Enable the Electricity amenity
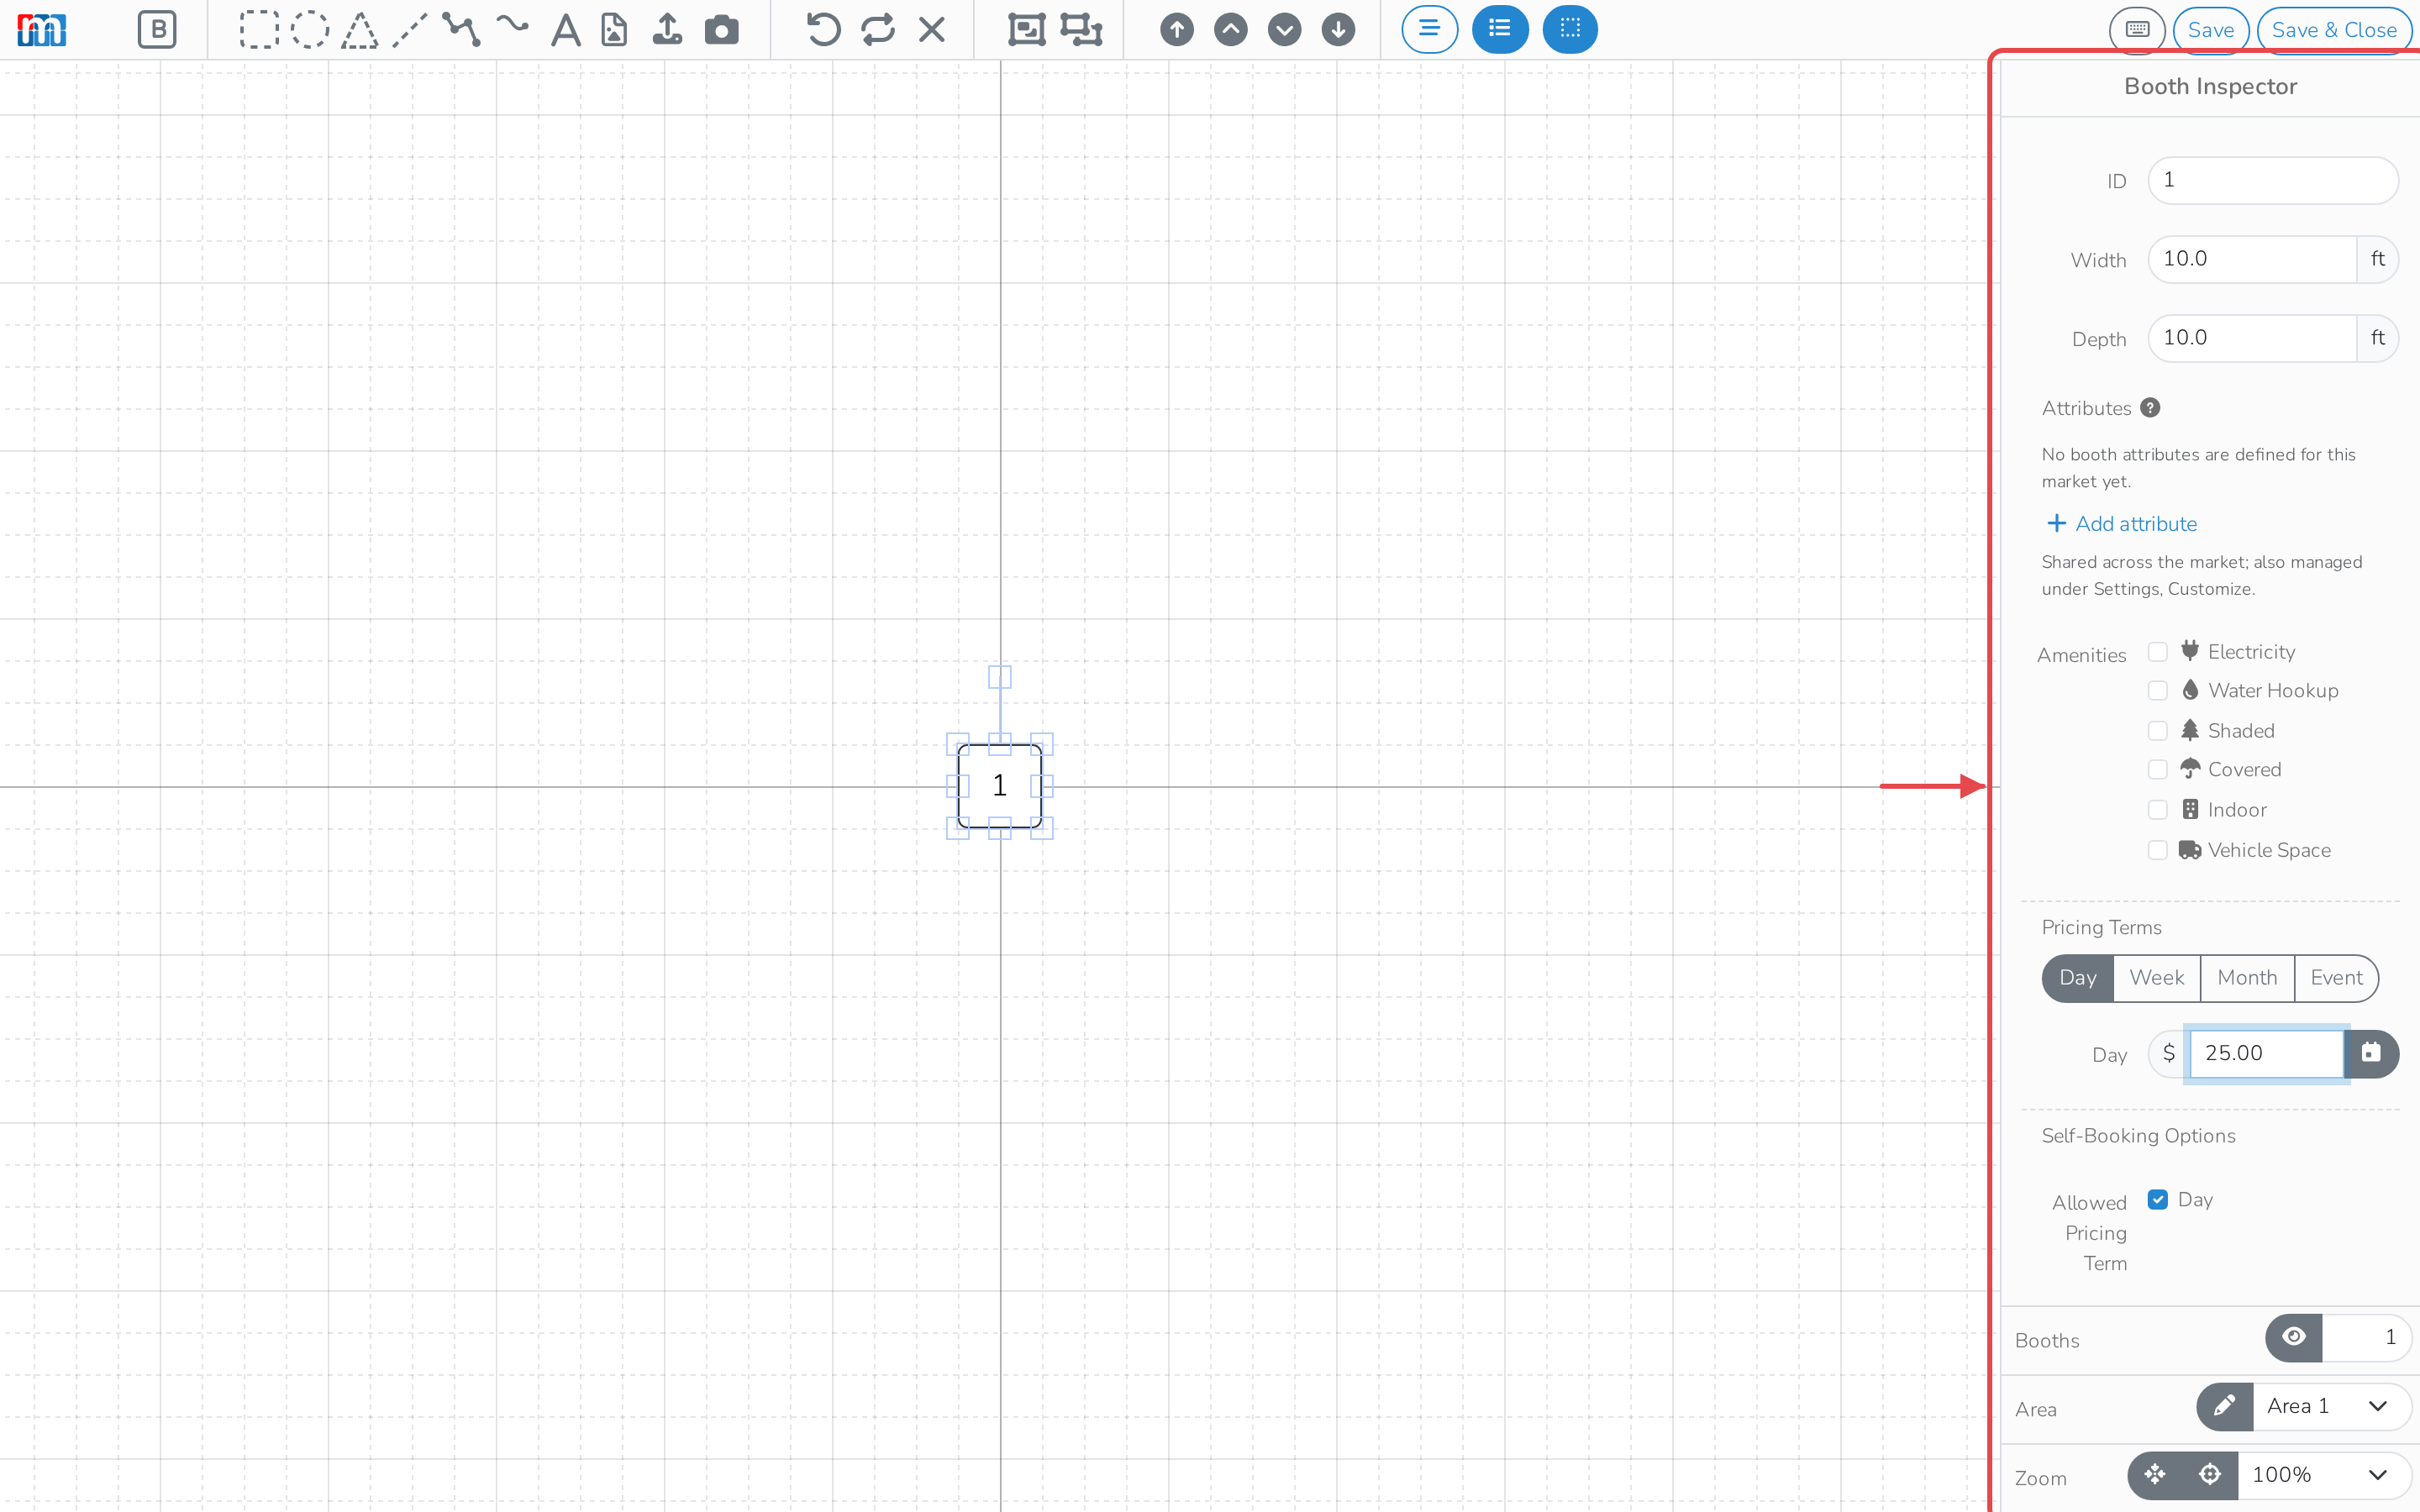Viewport: 2420px width, 1512px height. click(x=2158, y=652)
